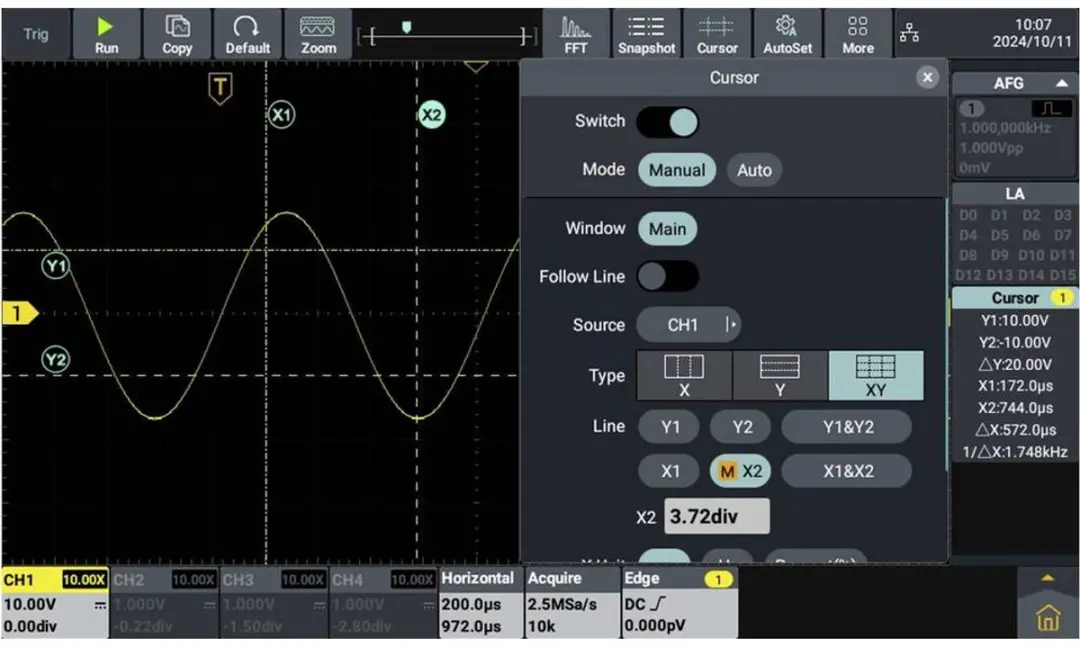
Task: Select the T trigger position marker
Action: 220,88
